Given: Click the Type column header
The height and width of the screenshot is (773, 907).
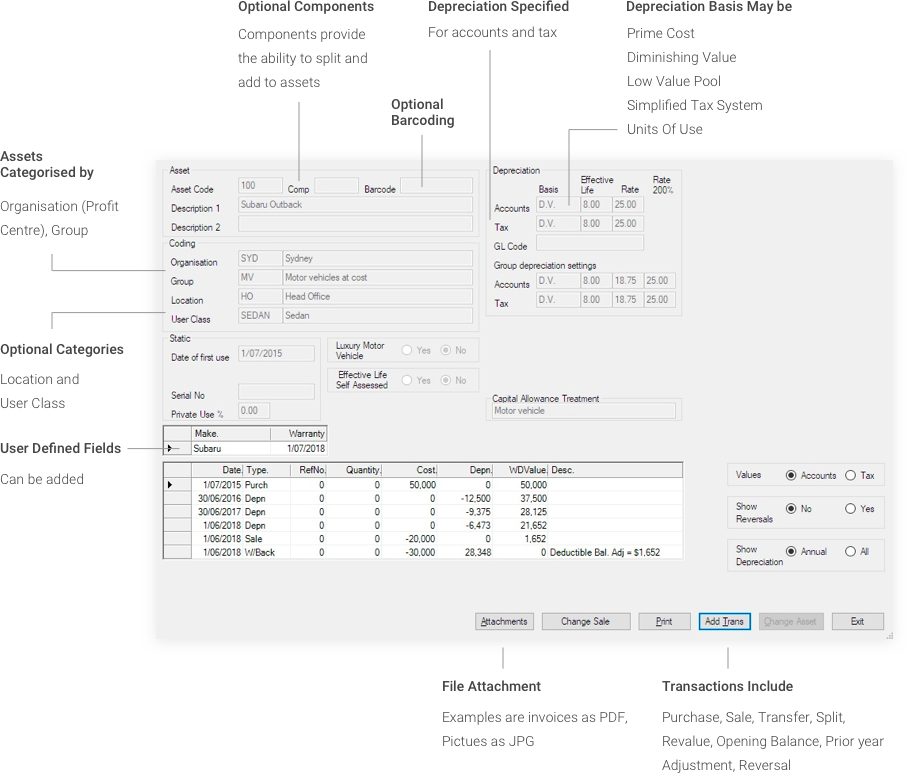Looking at the screenshot, I should pos(267,470).
